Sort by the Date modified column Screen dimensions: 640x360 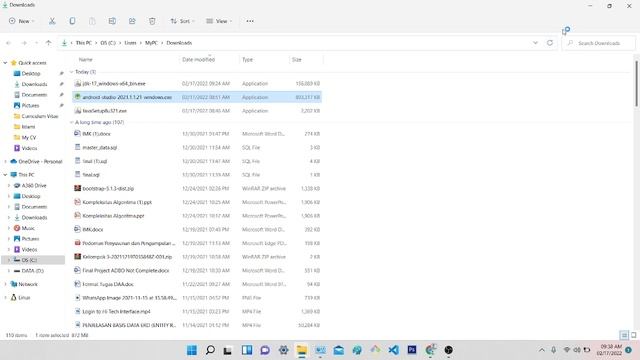[x=198, y=60]
